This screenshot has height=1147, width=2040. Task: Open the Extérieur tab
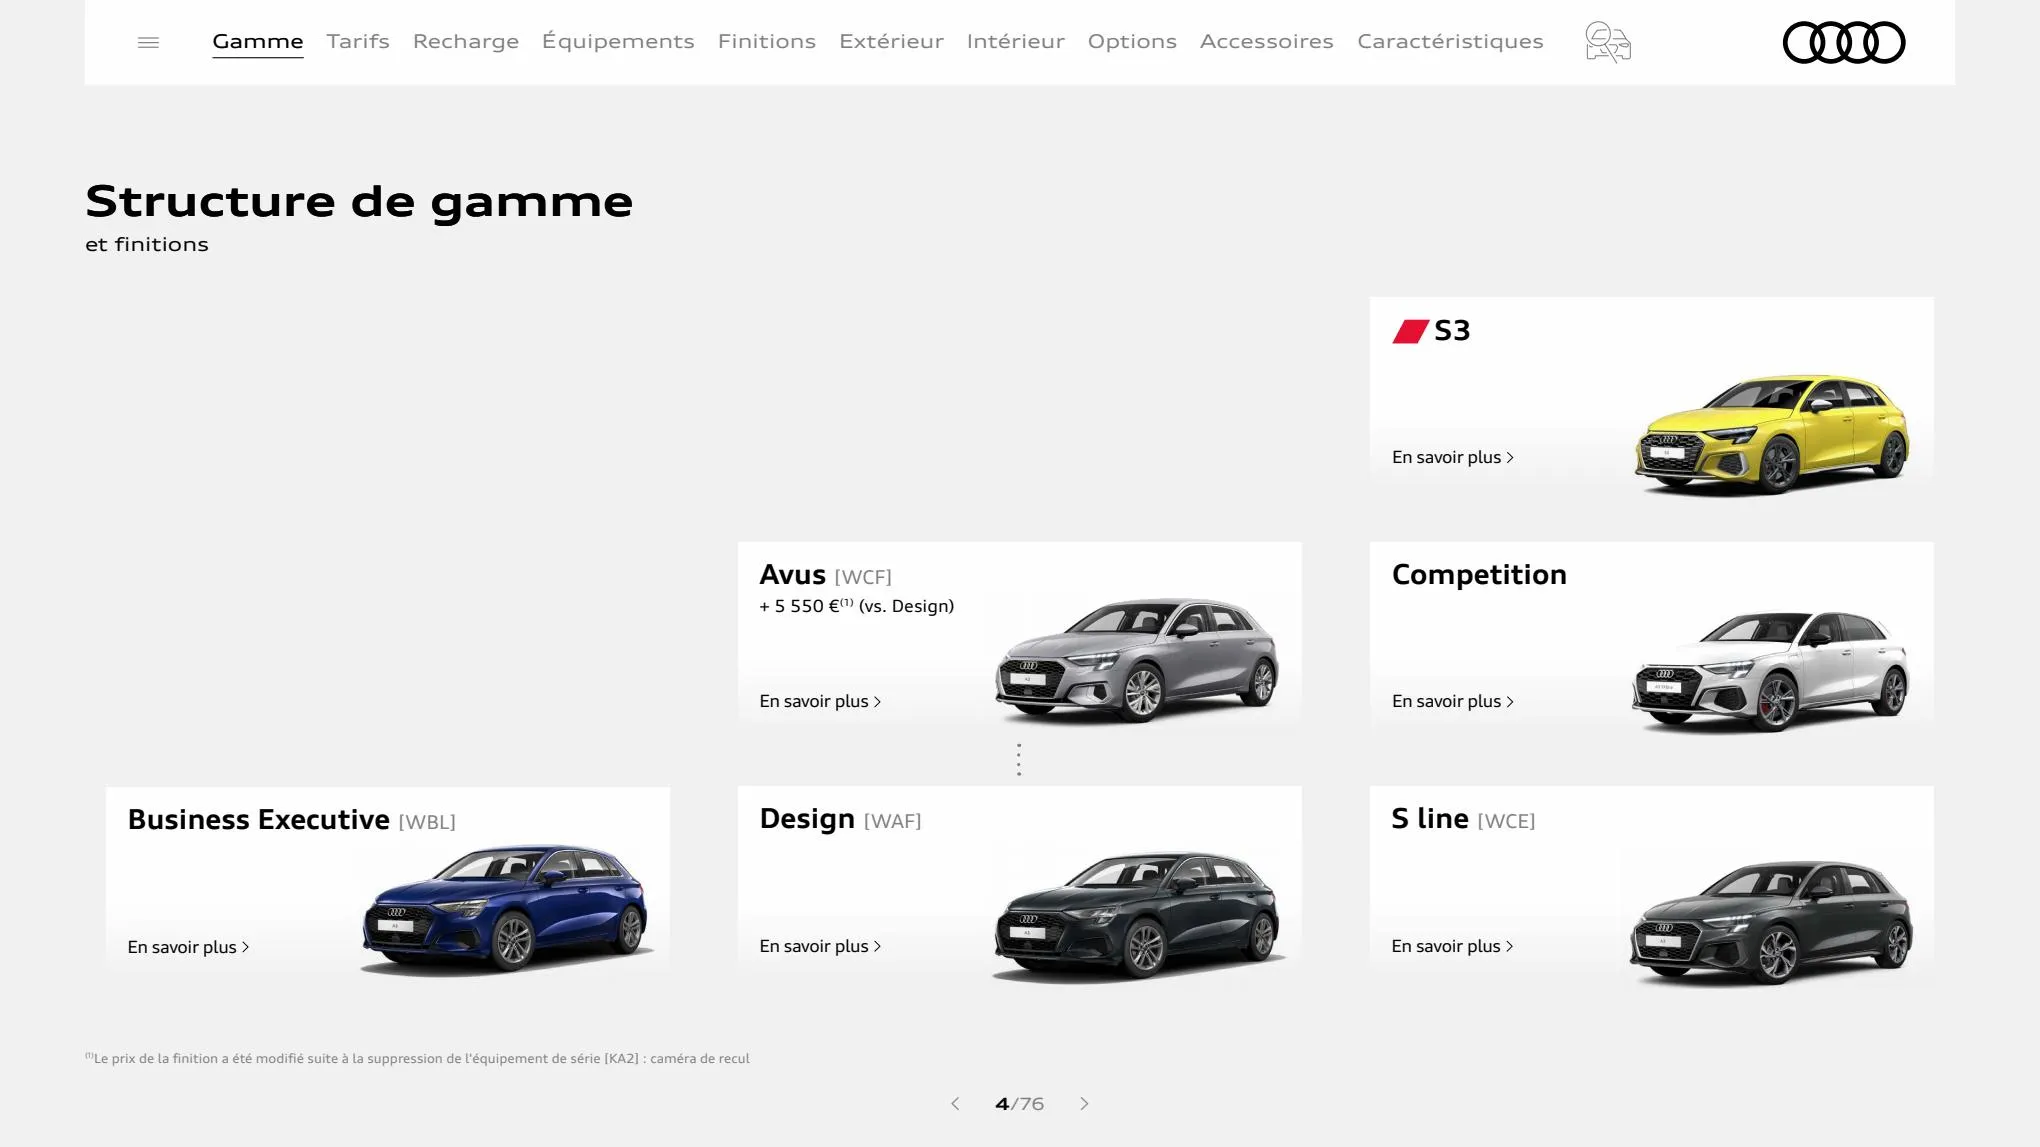point(891,41)
